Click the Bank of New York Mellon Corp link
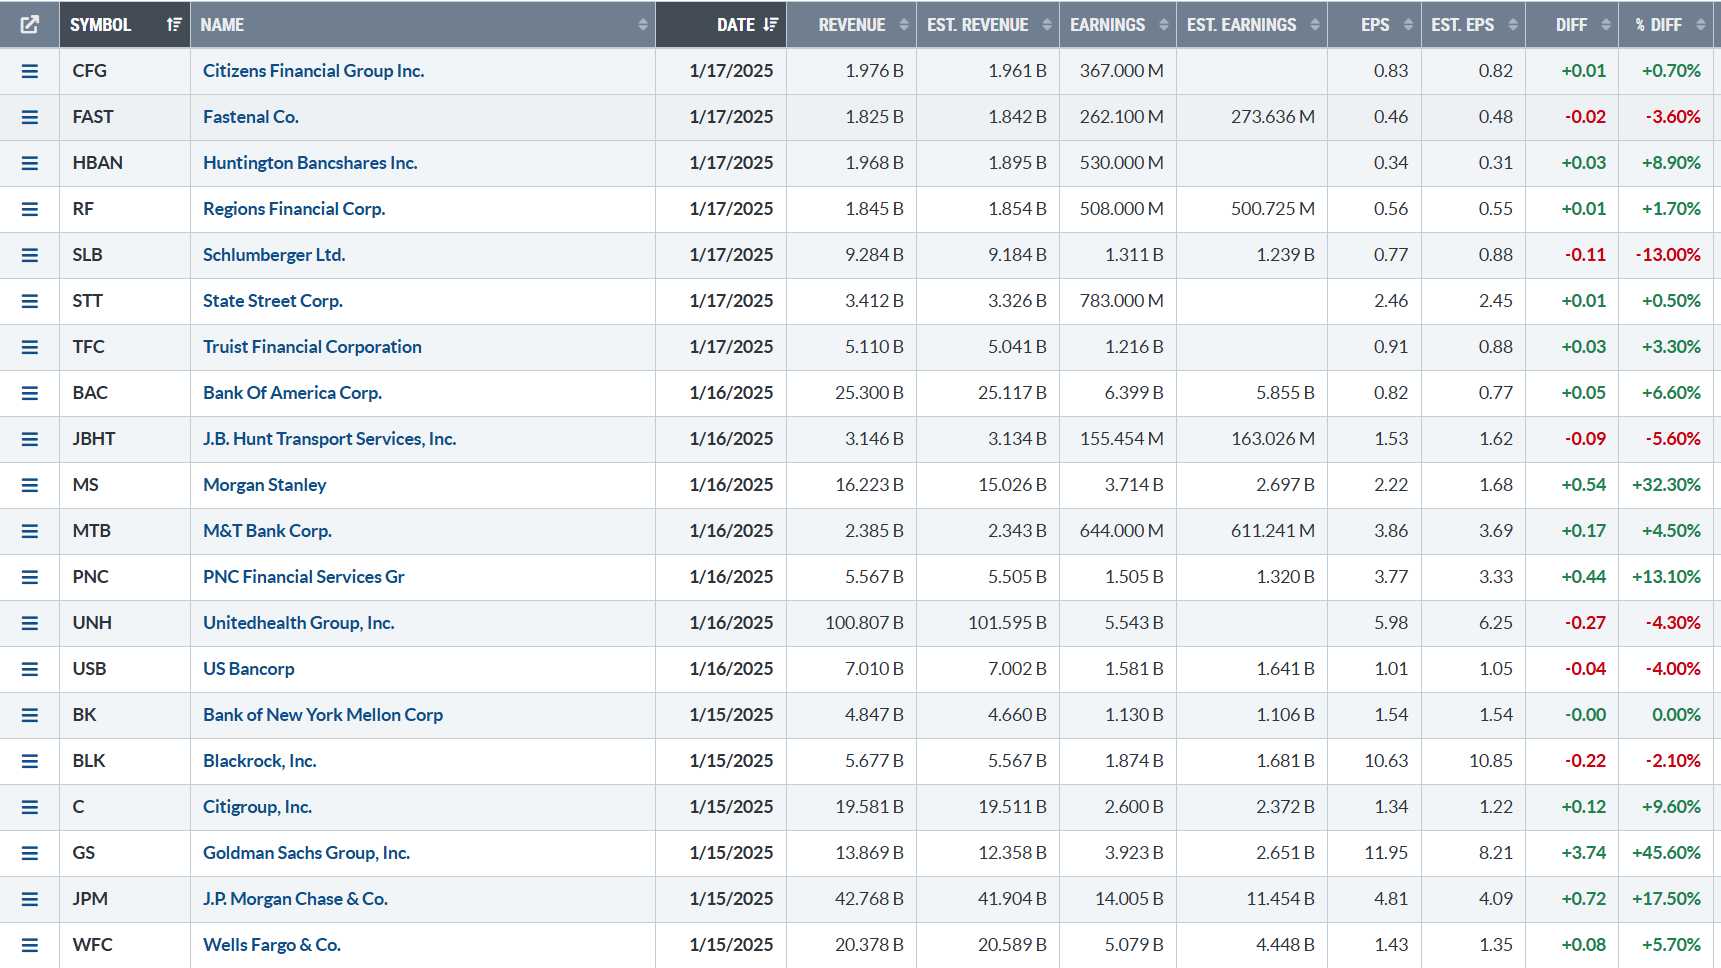 (322, 715)
